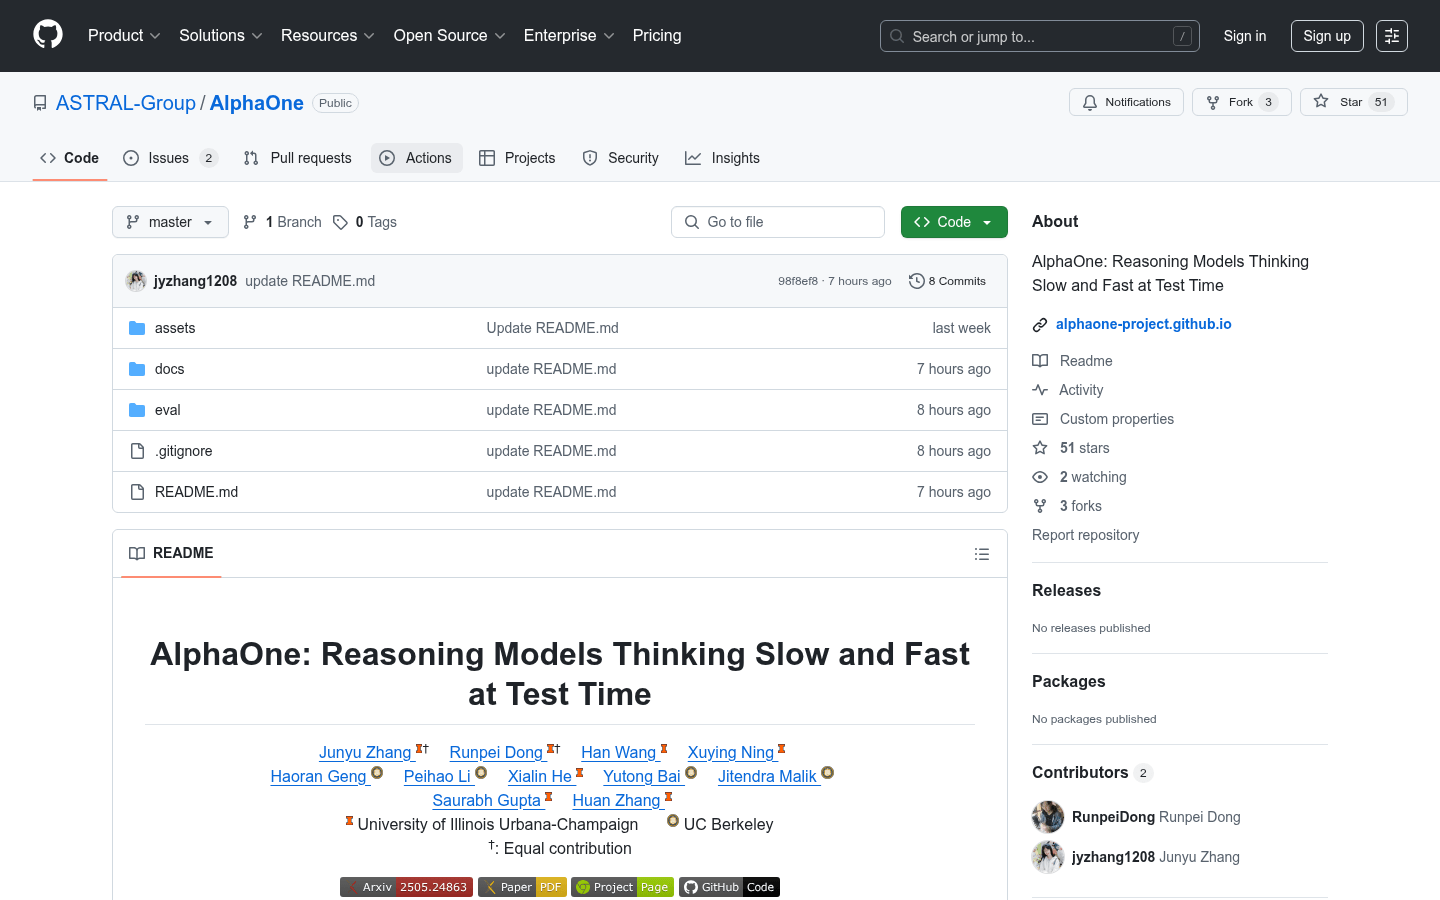Expand the green Code dropdown button
The image size is (1440, 900).
[953, 222]
